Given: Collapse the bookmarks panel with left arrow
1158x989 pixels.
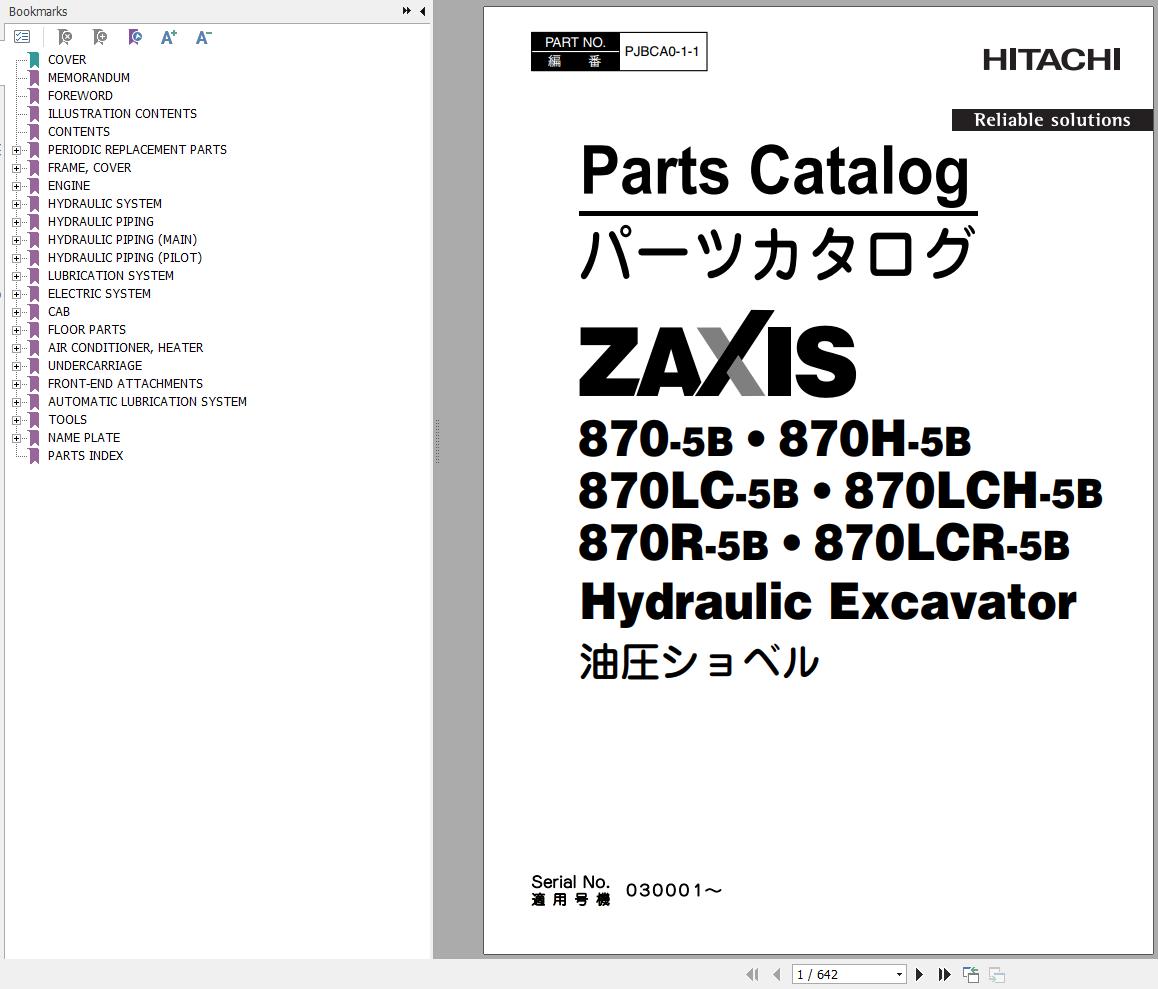Looking at the screenshot, I should (x=422, y=11).
